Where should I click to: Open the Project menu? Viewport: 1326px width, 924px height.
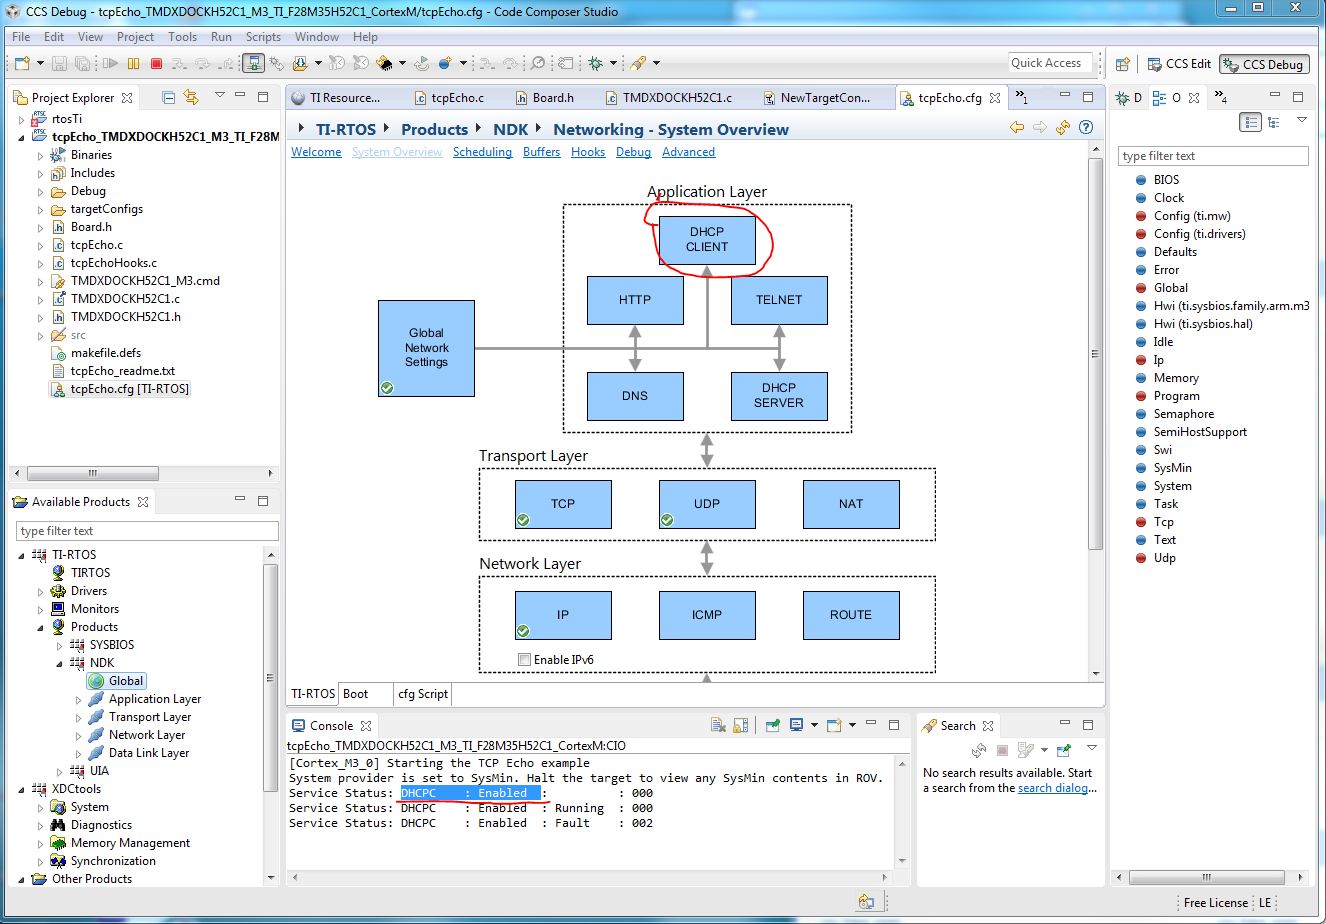[135, 37]
